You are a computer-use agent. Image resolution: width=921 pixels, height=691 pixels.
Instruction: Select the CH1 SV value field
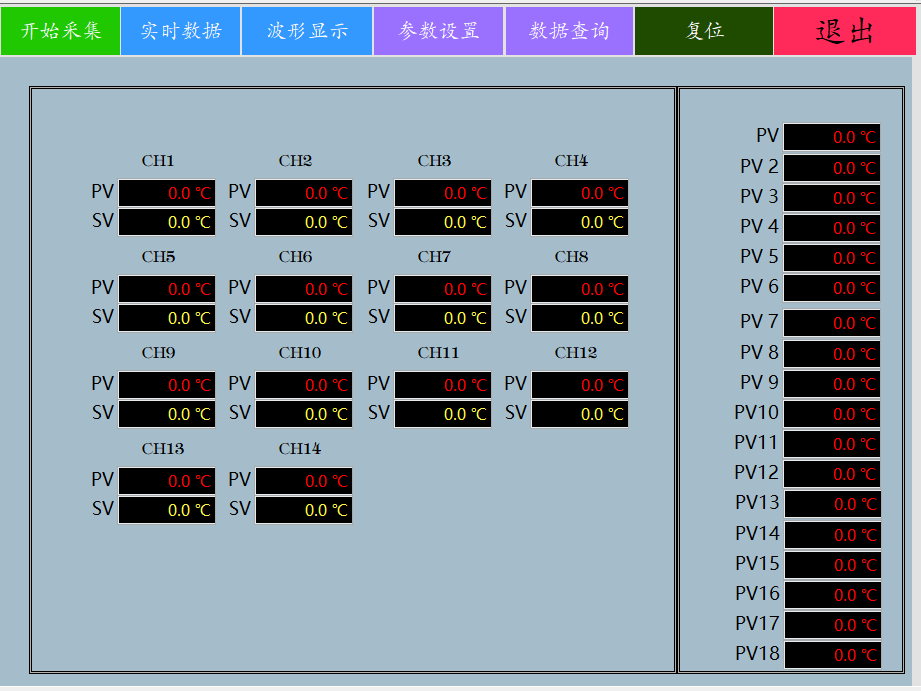tap(167, 222)
